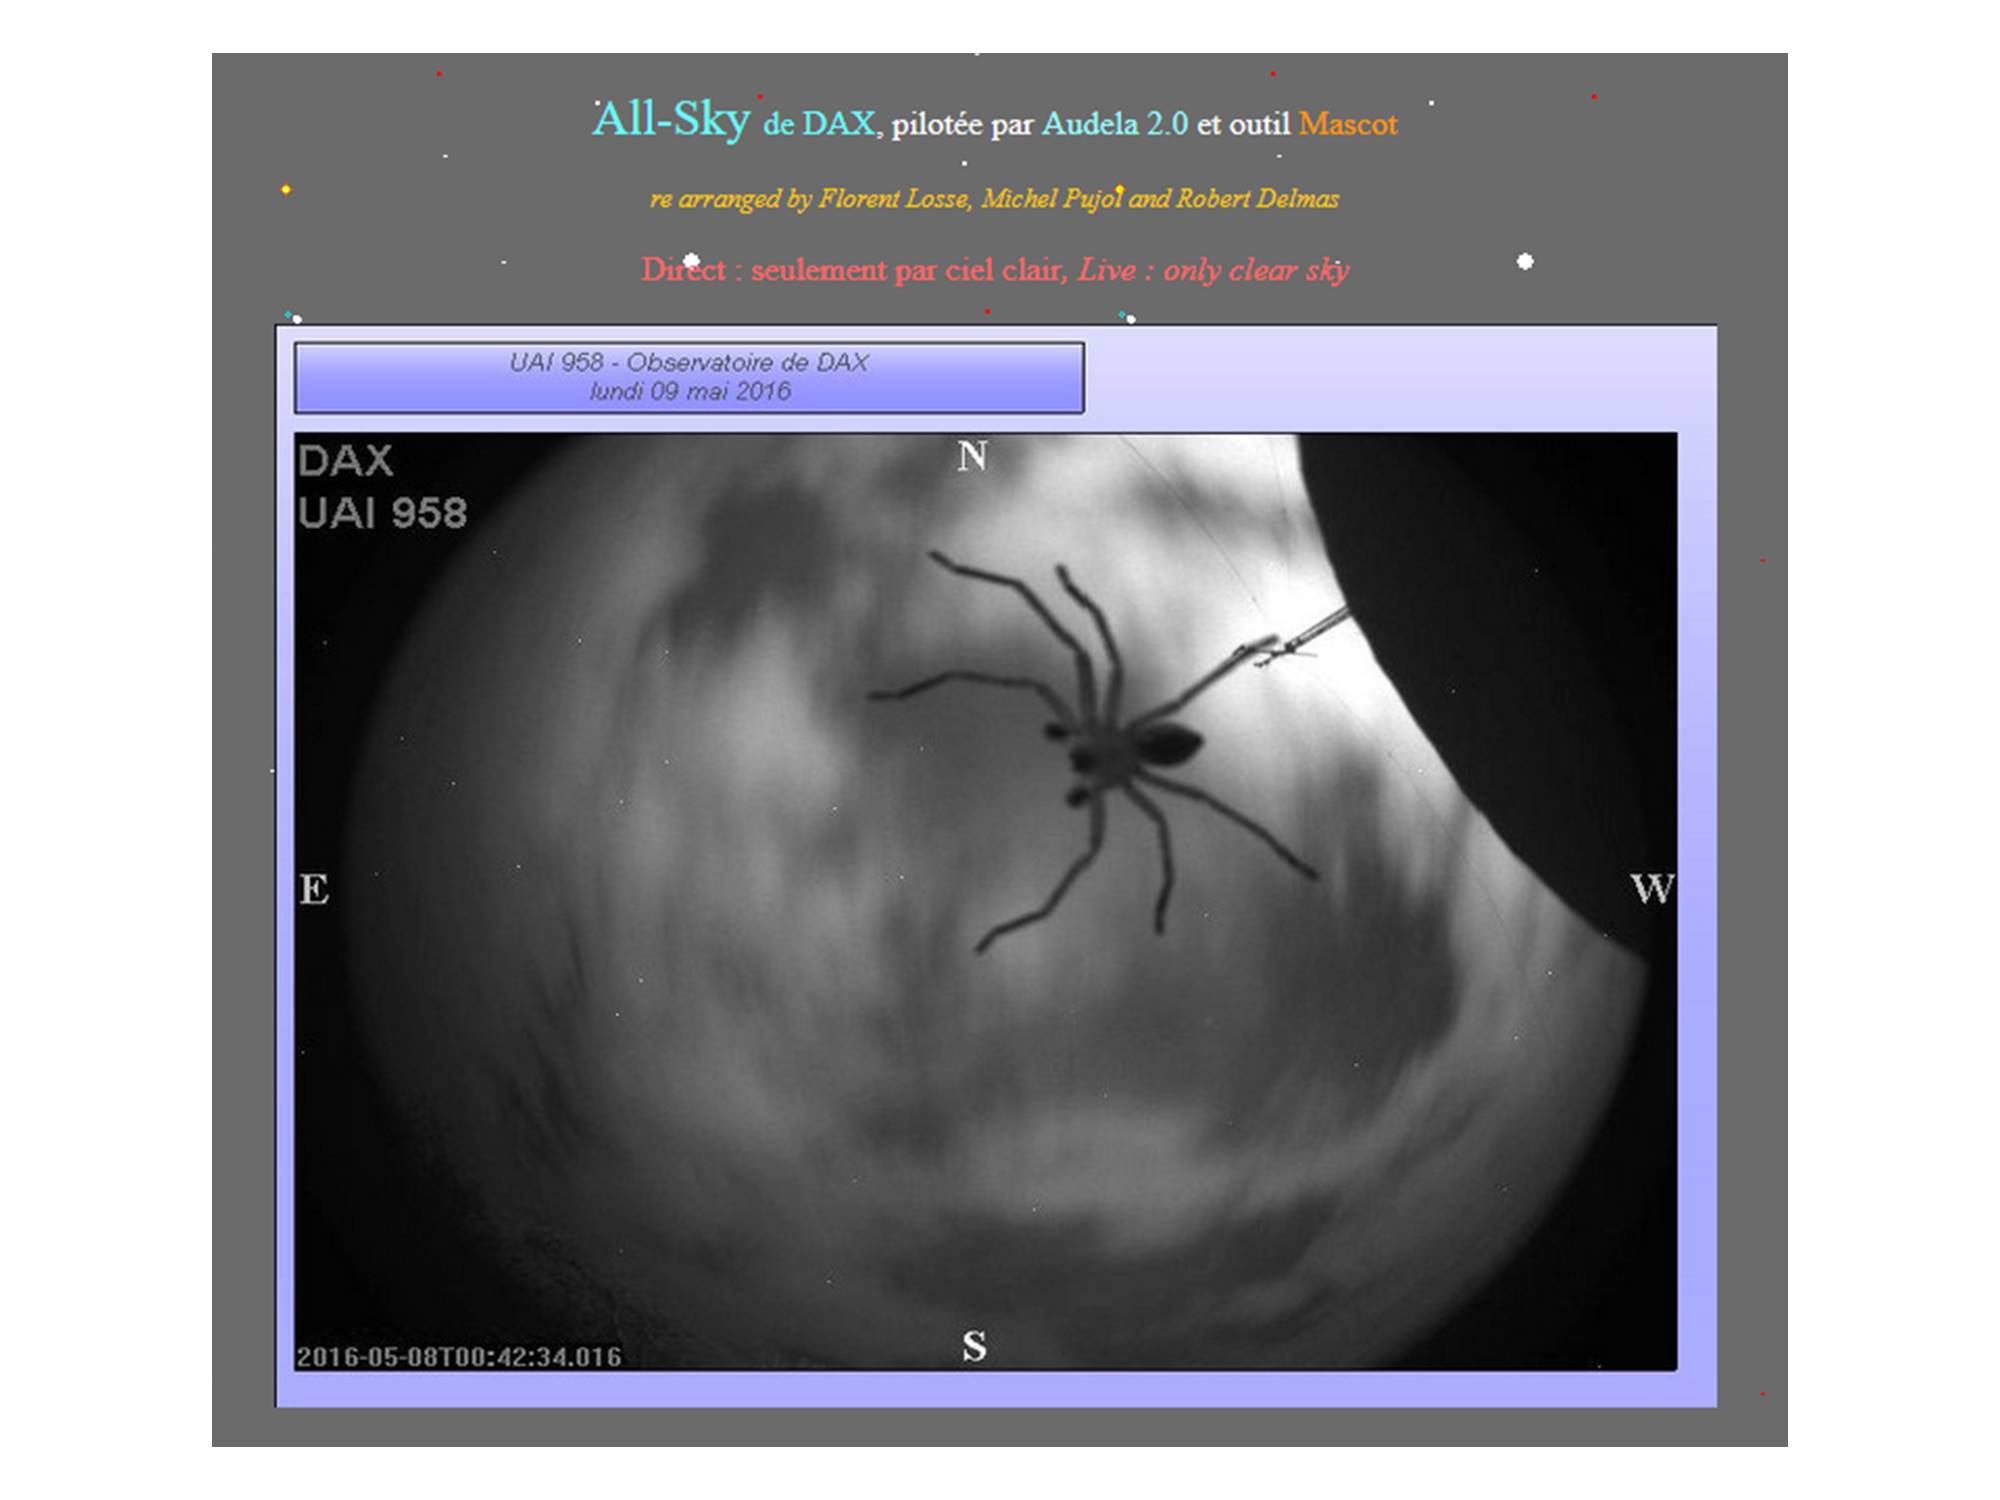Click 'pilotée par' text in header
The image size is (2000, 1500).
(x=961, y=125)
